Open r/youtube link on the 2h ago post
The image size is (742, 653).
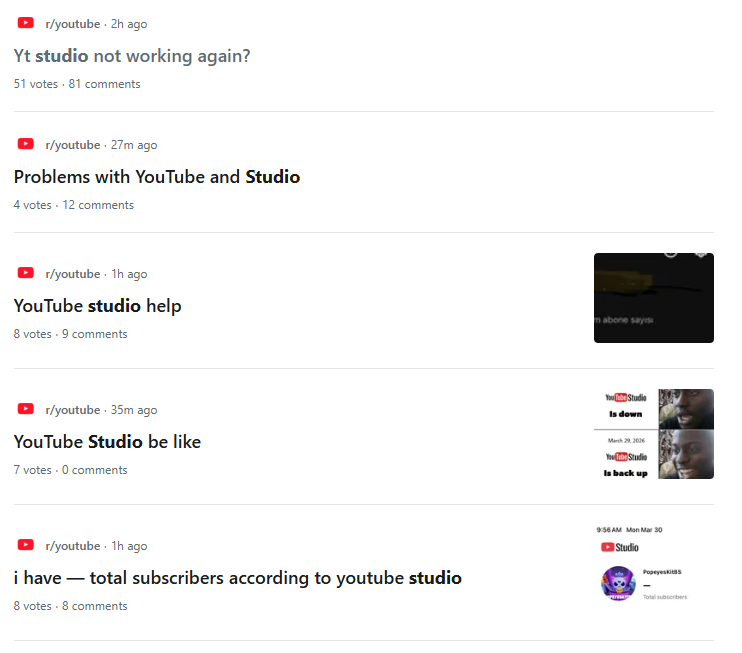coord(73,24)
